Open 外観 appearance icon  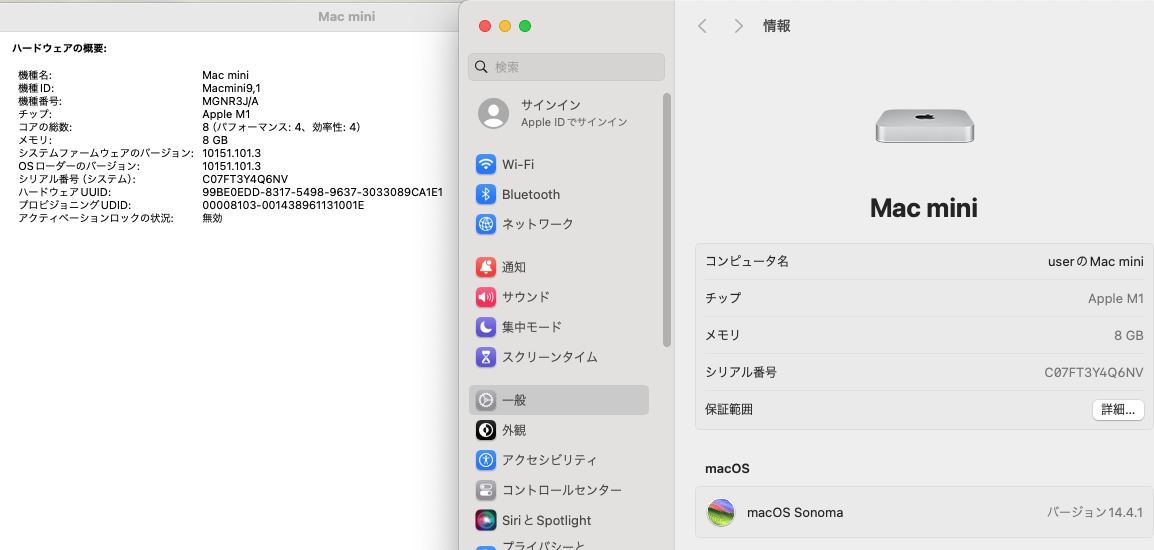click(x=486, y=430)
